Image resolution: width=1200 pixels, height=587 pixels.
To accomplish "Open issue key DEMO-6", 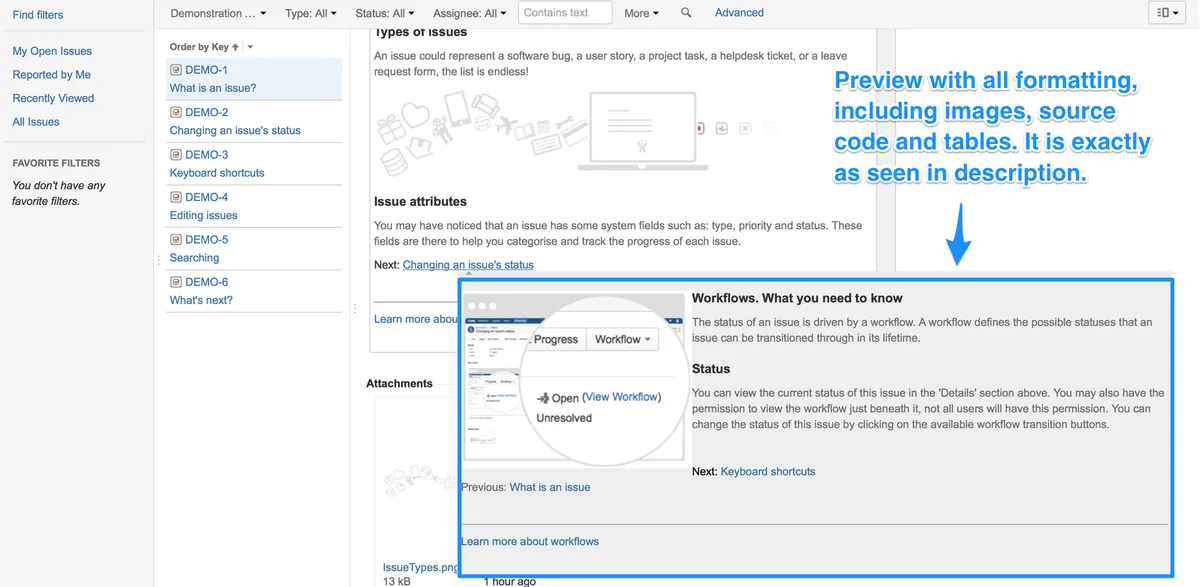I will coord(206,282).
